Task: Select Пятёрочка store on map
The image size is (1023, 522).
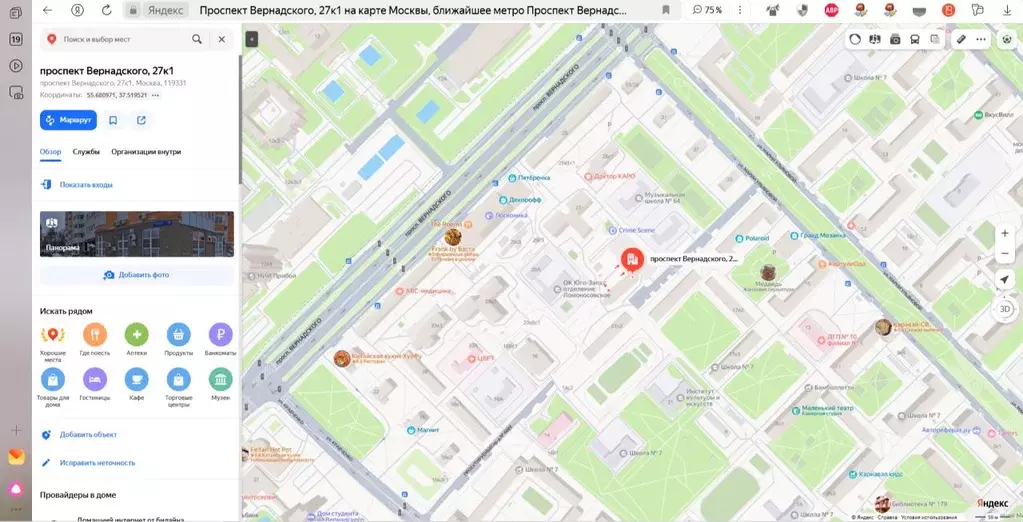Action: pyautogui.click(x=529, y=177)
